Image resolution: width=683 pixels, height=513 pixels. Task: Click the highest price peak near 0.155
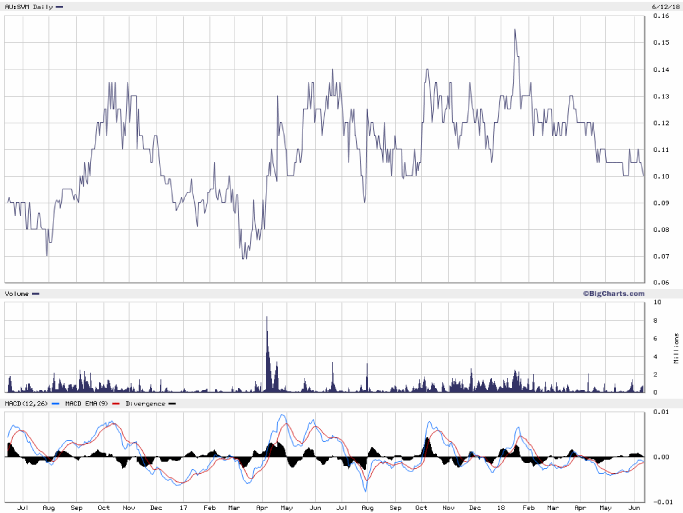point(515,30)
